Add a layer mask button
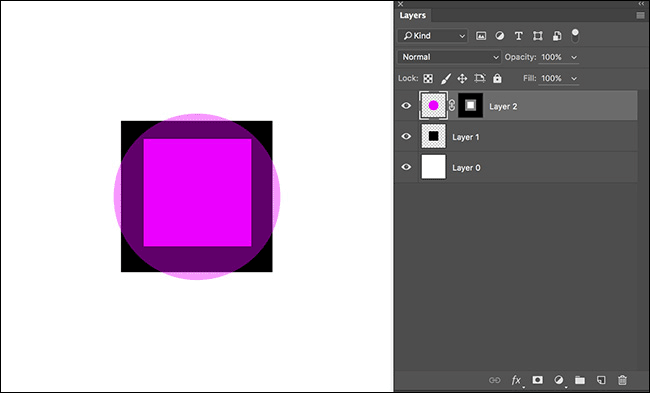This screenshot has width=650, height=393. point(538,380)
